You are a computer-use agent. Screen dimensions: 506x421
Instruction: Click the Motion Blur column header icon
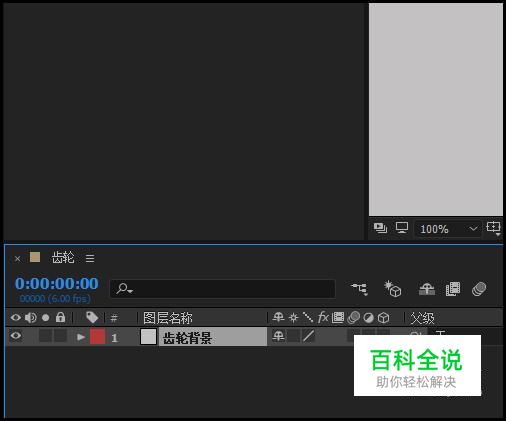353,318
